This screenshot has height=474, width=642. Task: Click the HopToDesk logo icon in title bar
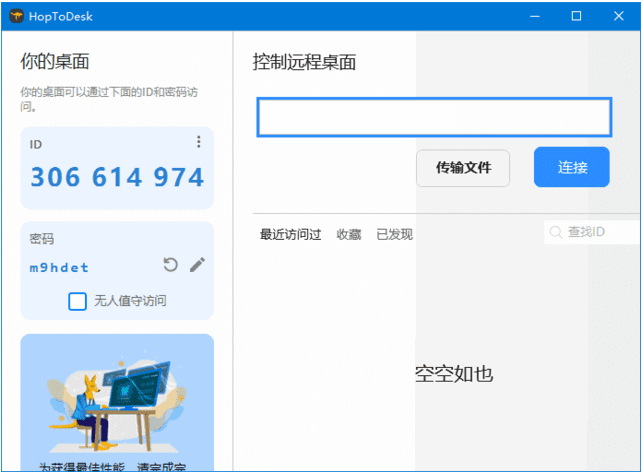coord(17,16)
